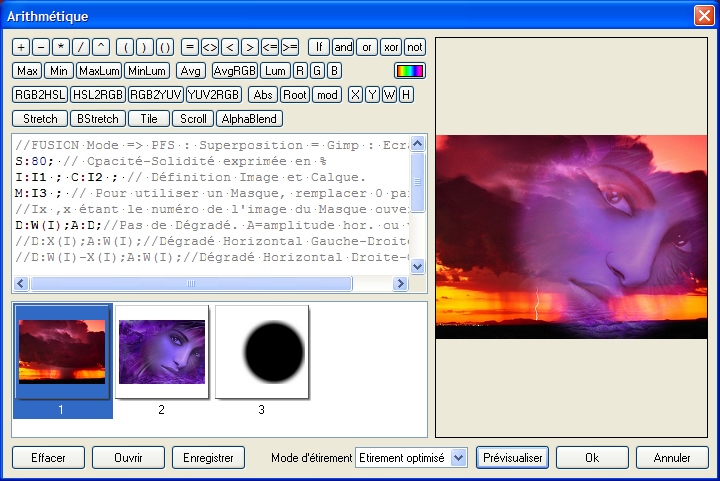Select image thumbnail 3 with black circle mask
The width and height of the screenshot is (720, 481).
click(x=262, y=361)
